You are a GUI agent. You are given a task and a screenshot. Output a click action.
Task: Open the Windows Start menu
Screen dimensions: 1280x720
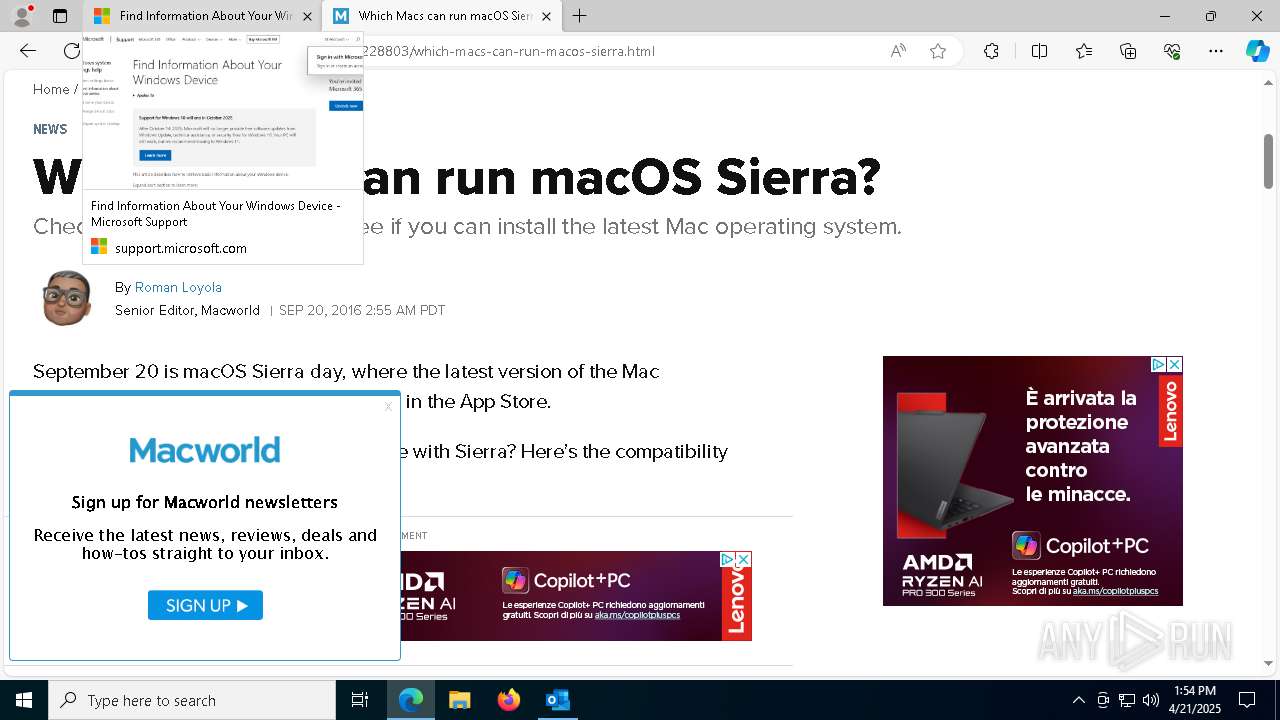(x=24, y=700)
